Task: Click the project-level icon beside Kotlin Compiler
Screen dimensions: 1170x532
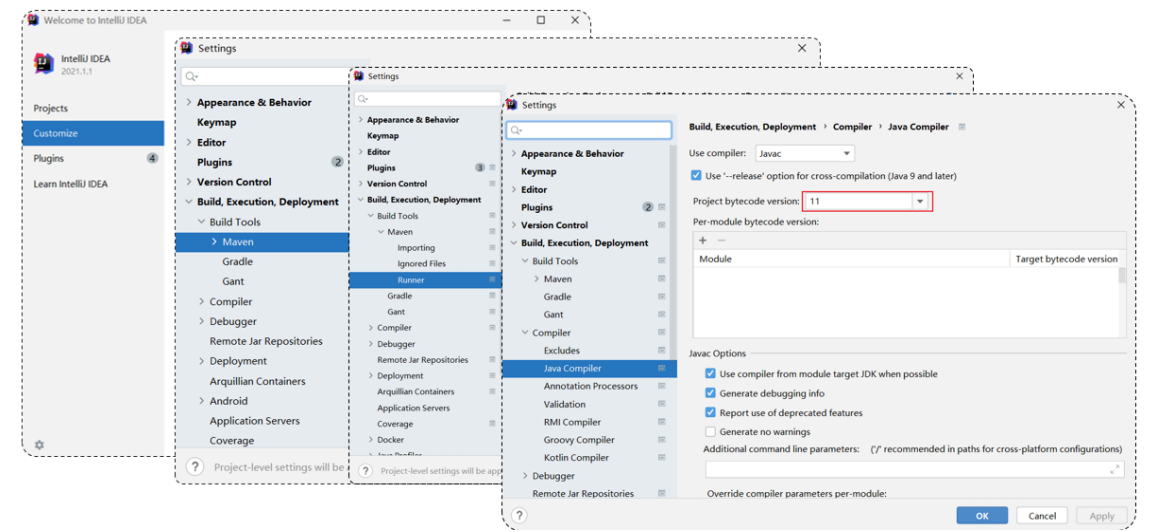Action: [x=662, y=458]
